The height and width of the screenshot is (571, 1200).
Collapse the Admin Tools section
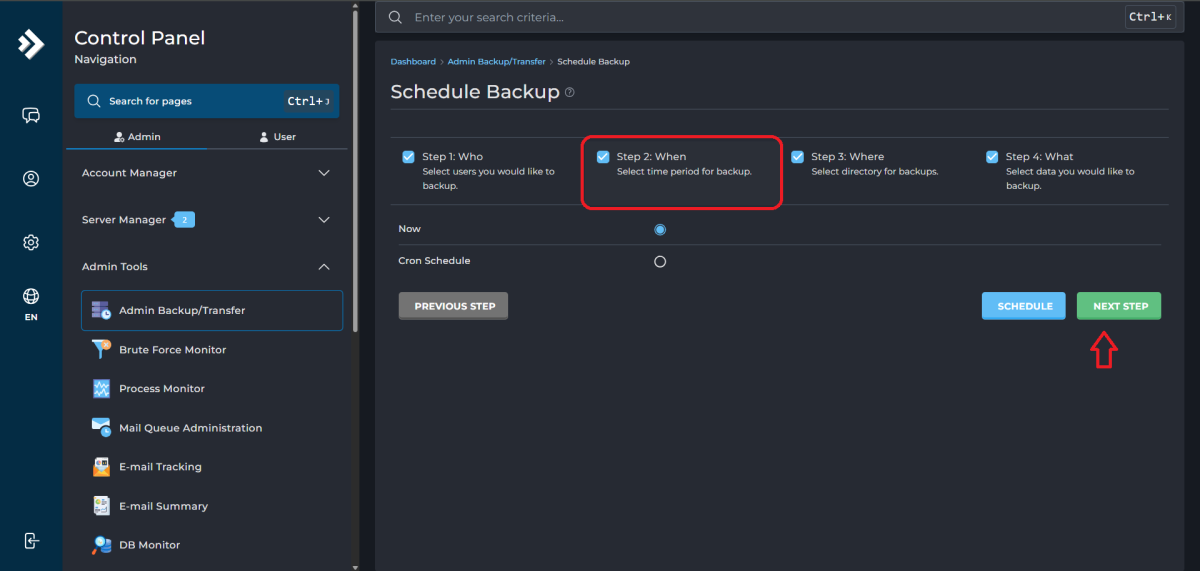click(x=205, y=267)
